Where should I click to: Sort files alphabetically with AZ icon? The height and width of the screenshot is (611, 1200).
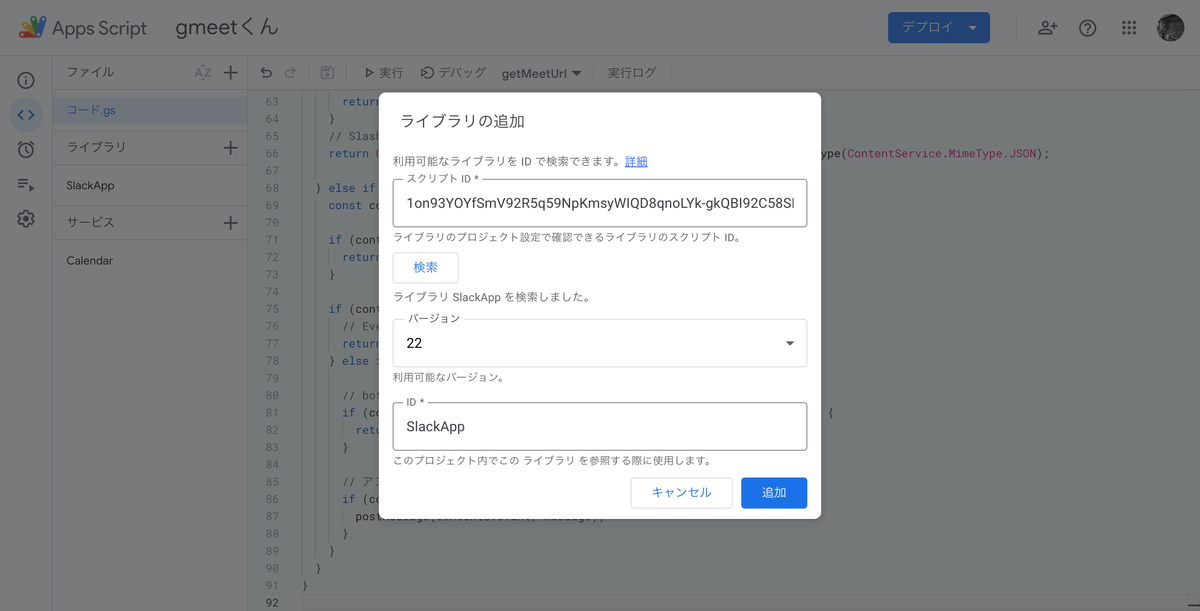tap(203, 72)
